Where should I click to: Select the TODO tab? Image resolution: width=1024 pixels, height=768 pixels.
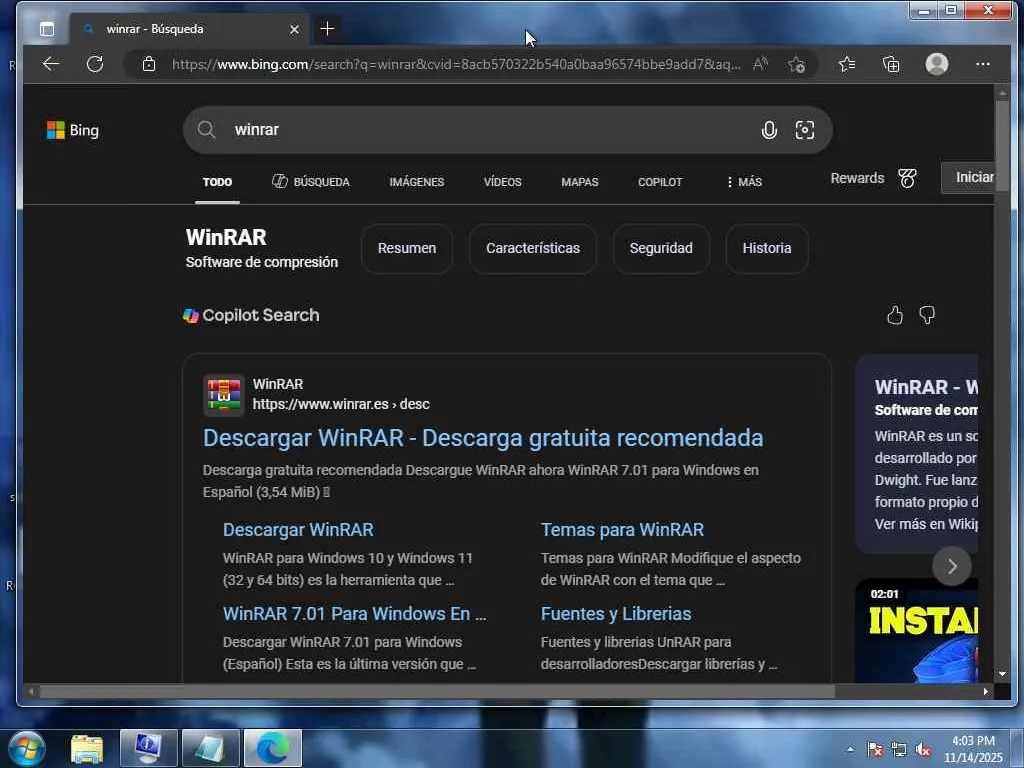click(x=217, y=182)
